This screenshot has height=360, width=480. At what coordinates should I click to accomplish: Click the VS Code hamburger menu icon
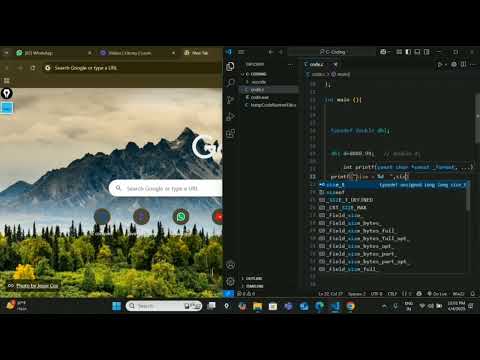pos(241,52)
